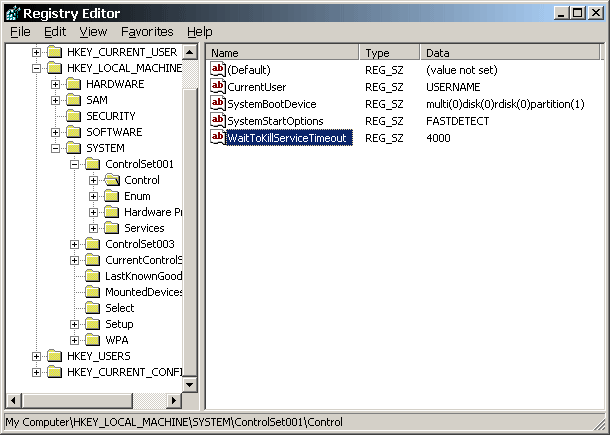Click the CurrentUser string value icon

click(218, 87)
